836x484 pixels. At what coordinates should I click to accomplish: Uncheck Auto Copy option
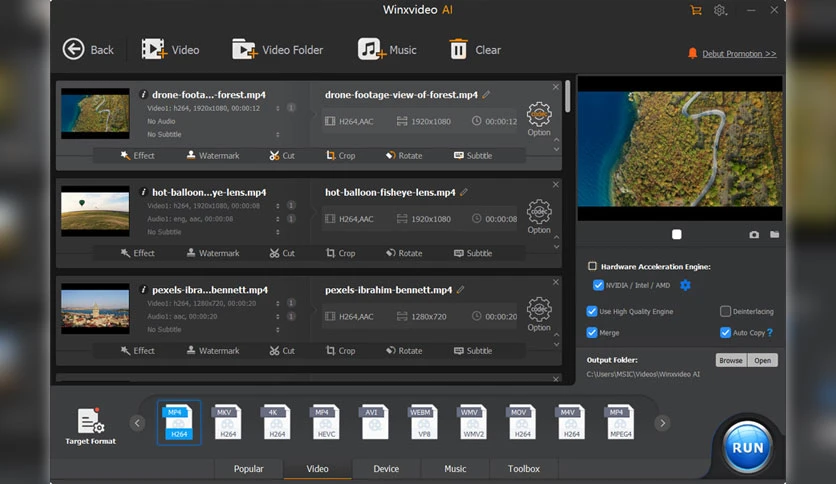(x=725, y=333)
